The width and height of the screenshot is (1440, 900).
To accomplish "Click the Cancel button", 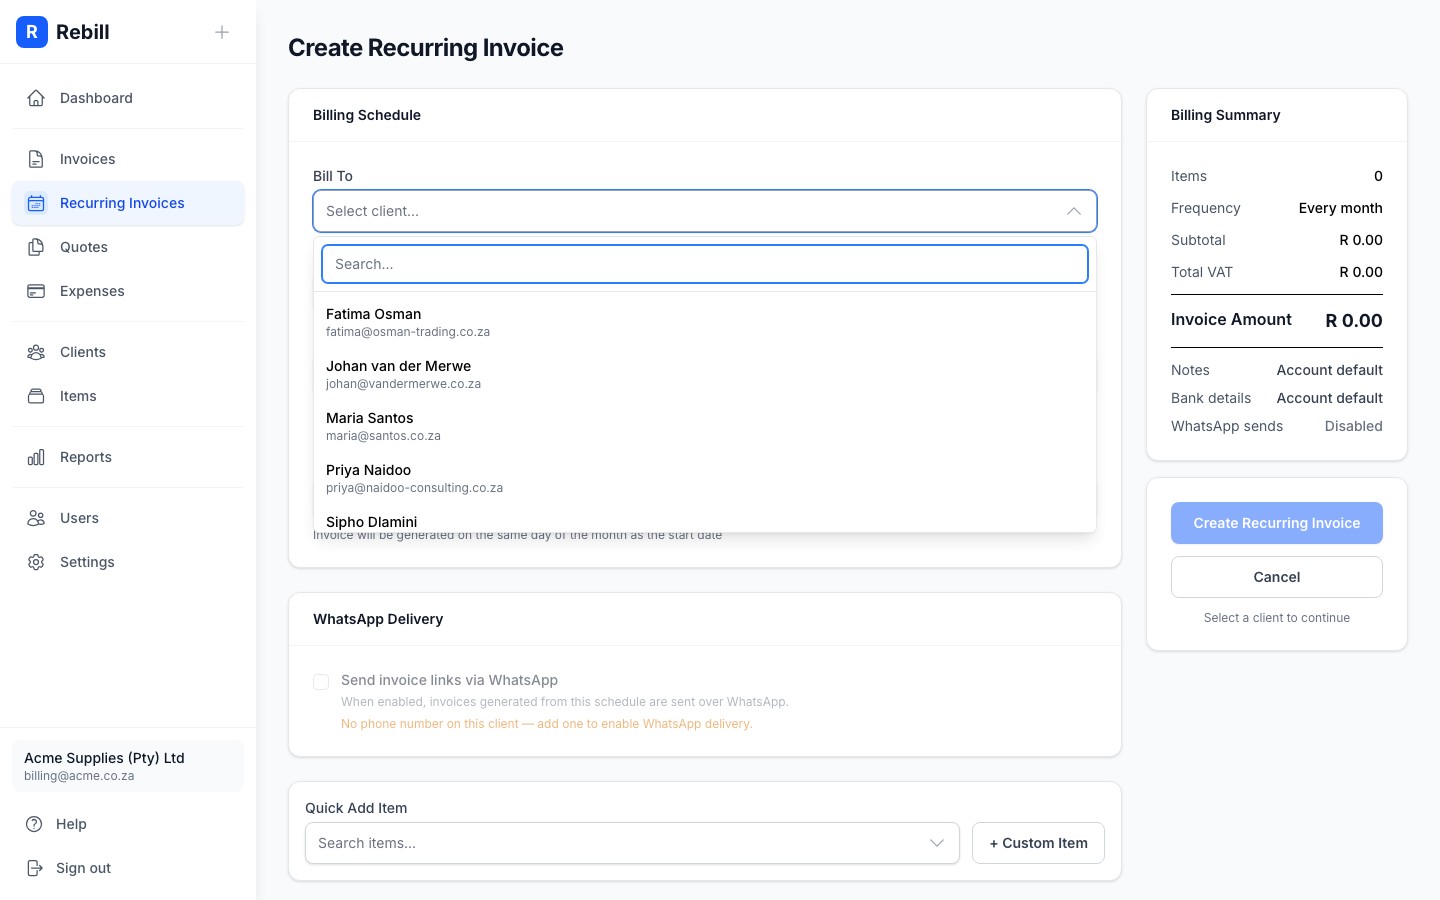I will coord(1277,577).
